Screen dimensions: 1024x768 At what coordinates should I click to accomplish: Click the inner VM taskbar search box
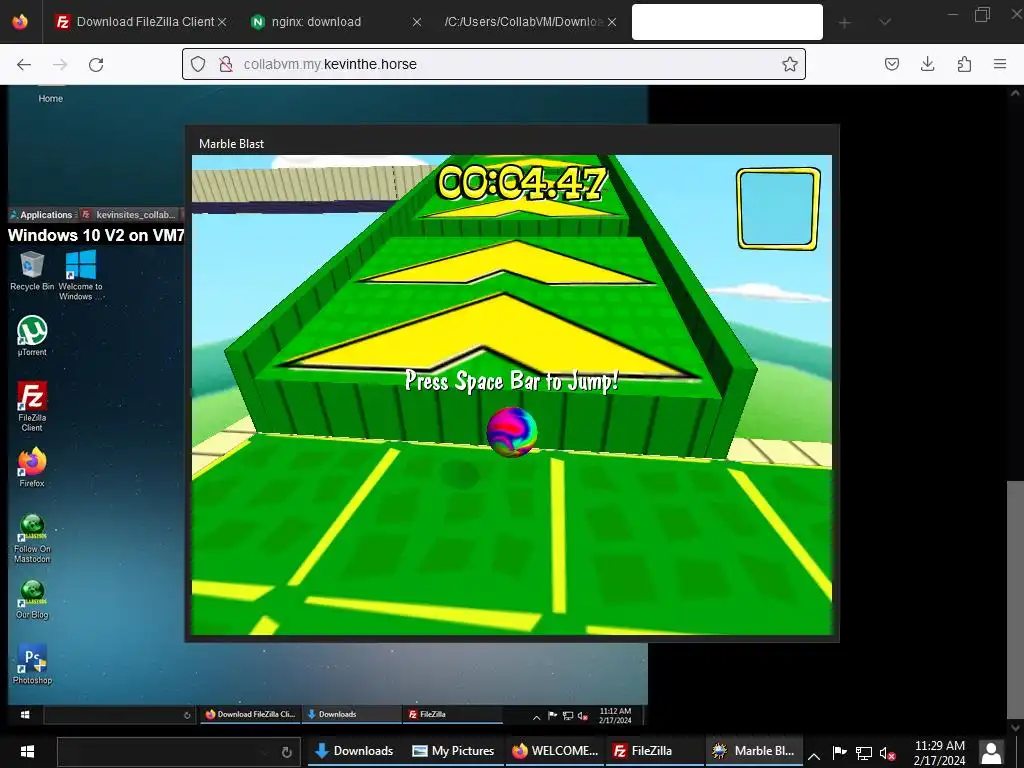click(x=119, y=714)
